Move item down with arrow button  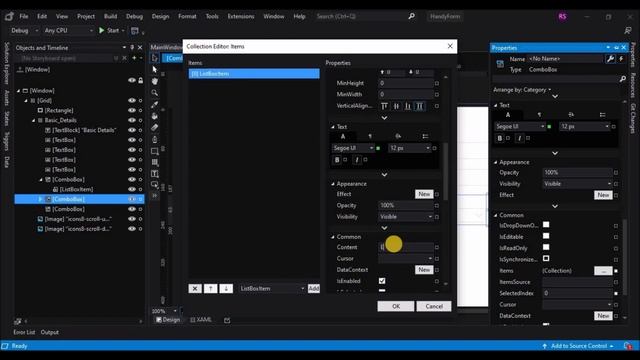[x=226, y=289]
